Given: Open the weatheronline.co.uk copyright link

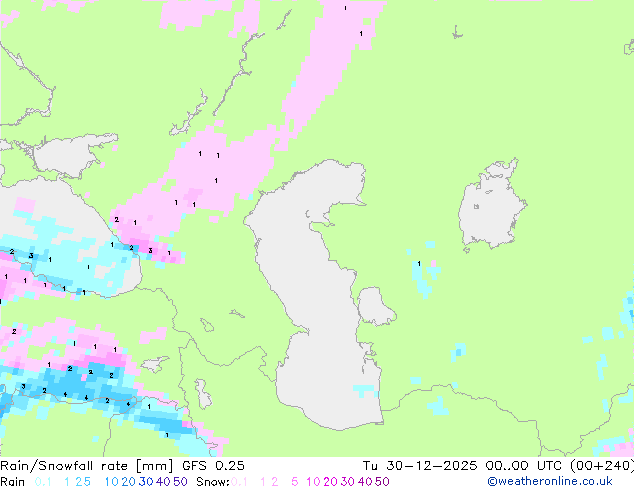Looking at the screenshot, I should click(550, 482).
